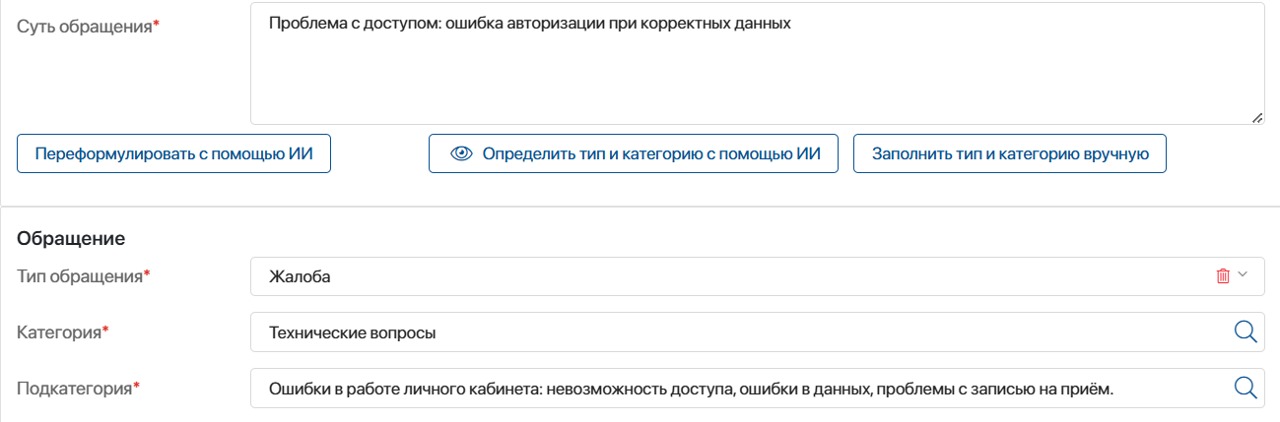Click the eye icon on AI detect button
1280x422 pixels.
461,154
